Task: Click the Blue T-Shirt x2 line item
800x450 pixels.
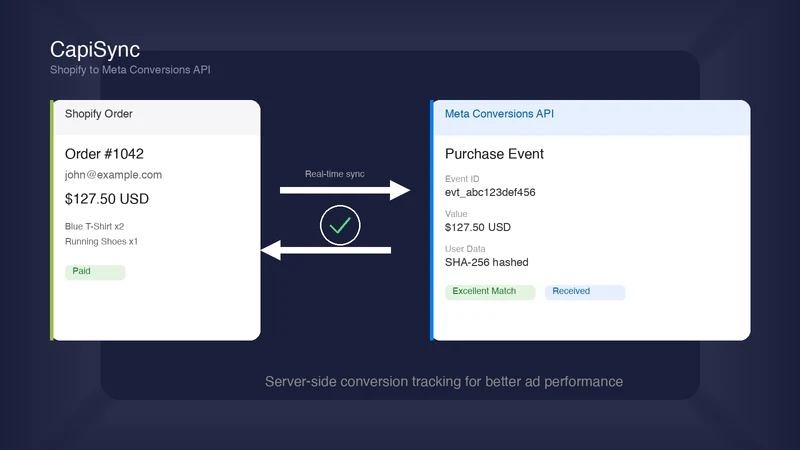Action: point(94,227)
